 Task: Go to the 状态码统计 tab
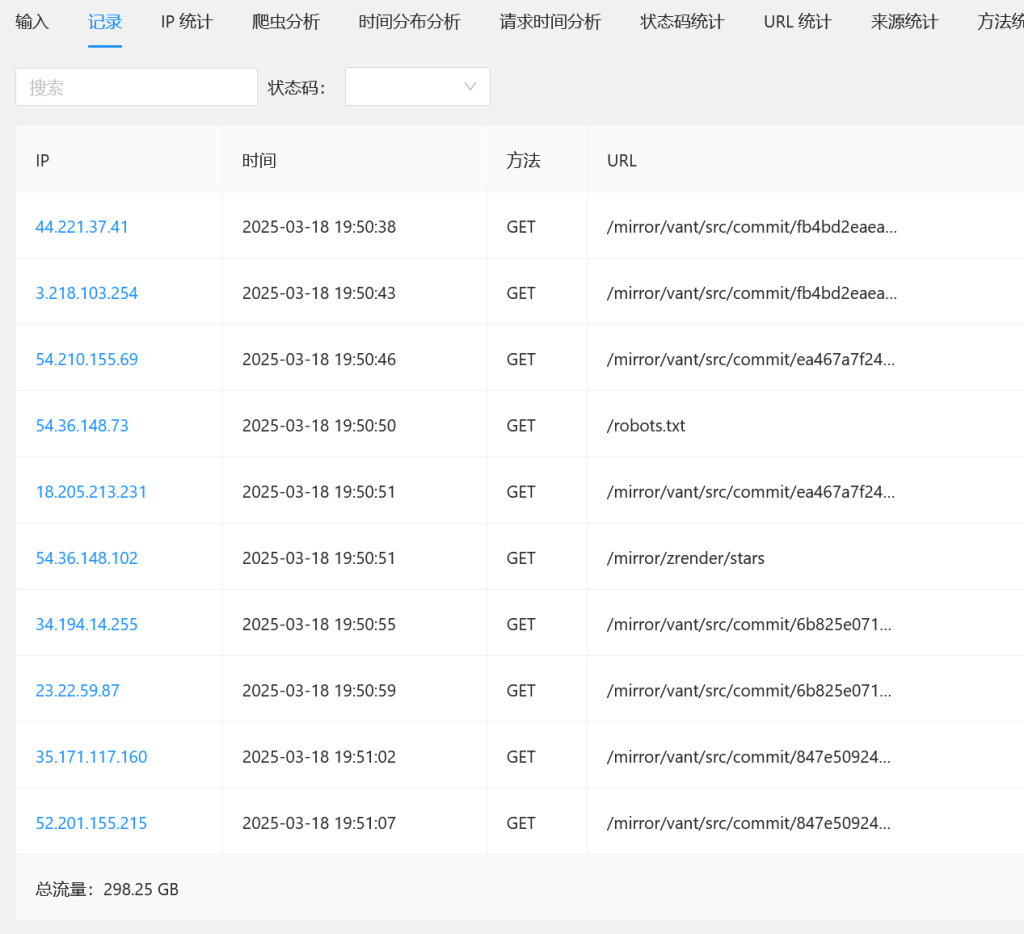point(682,21)
